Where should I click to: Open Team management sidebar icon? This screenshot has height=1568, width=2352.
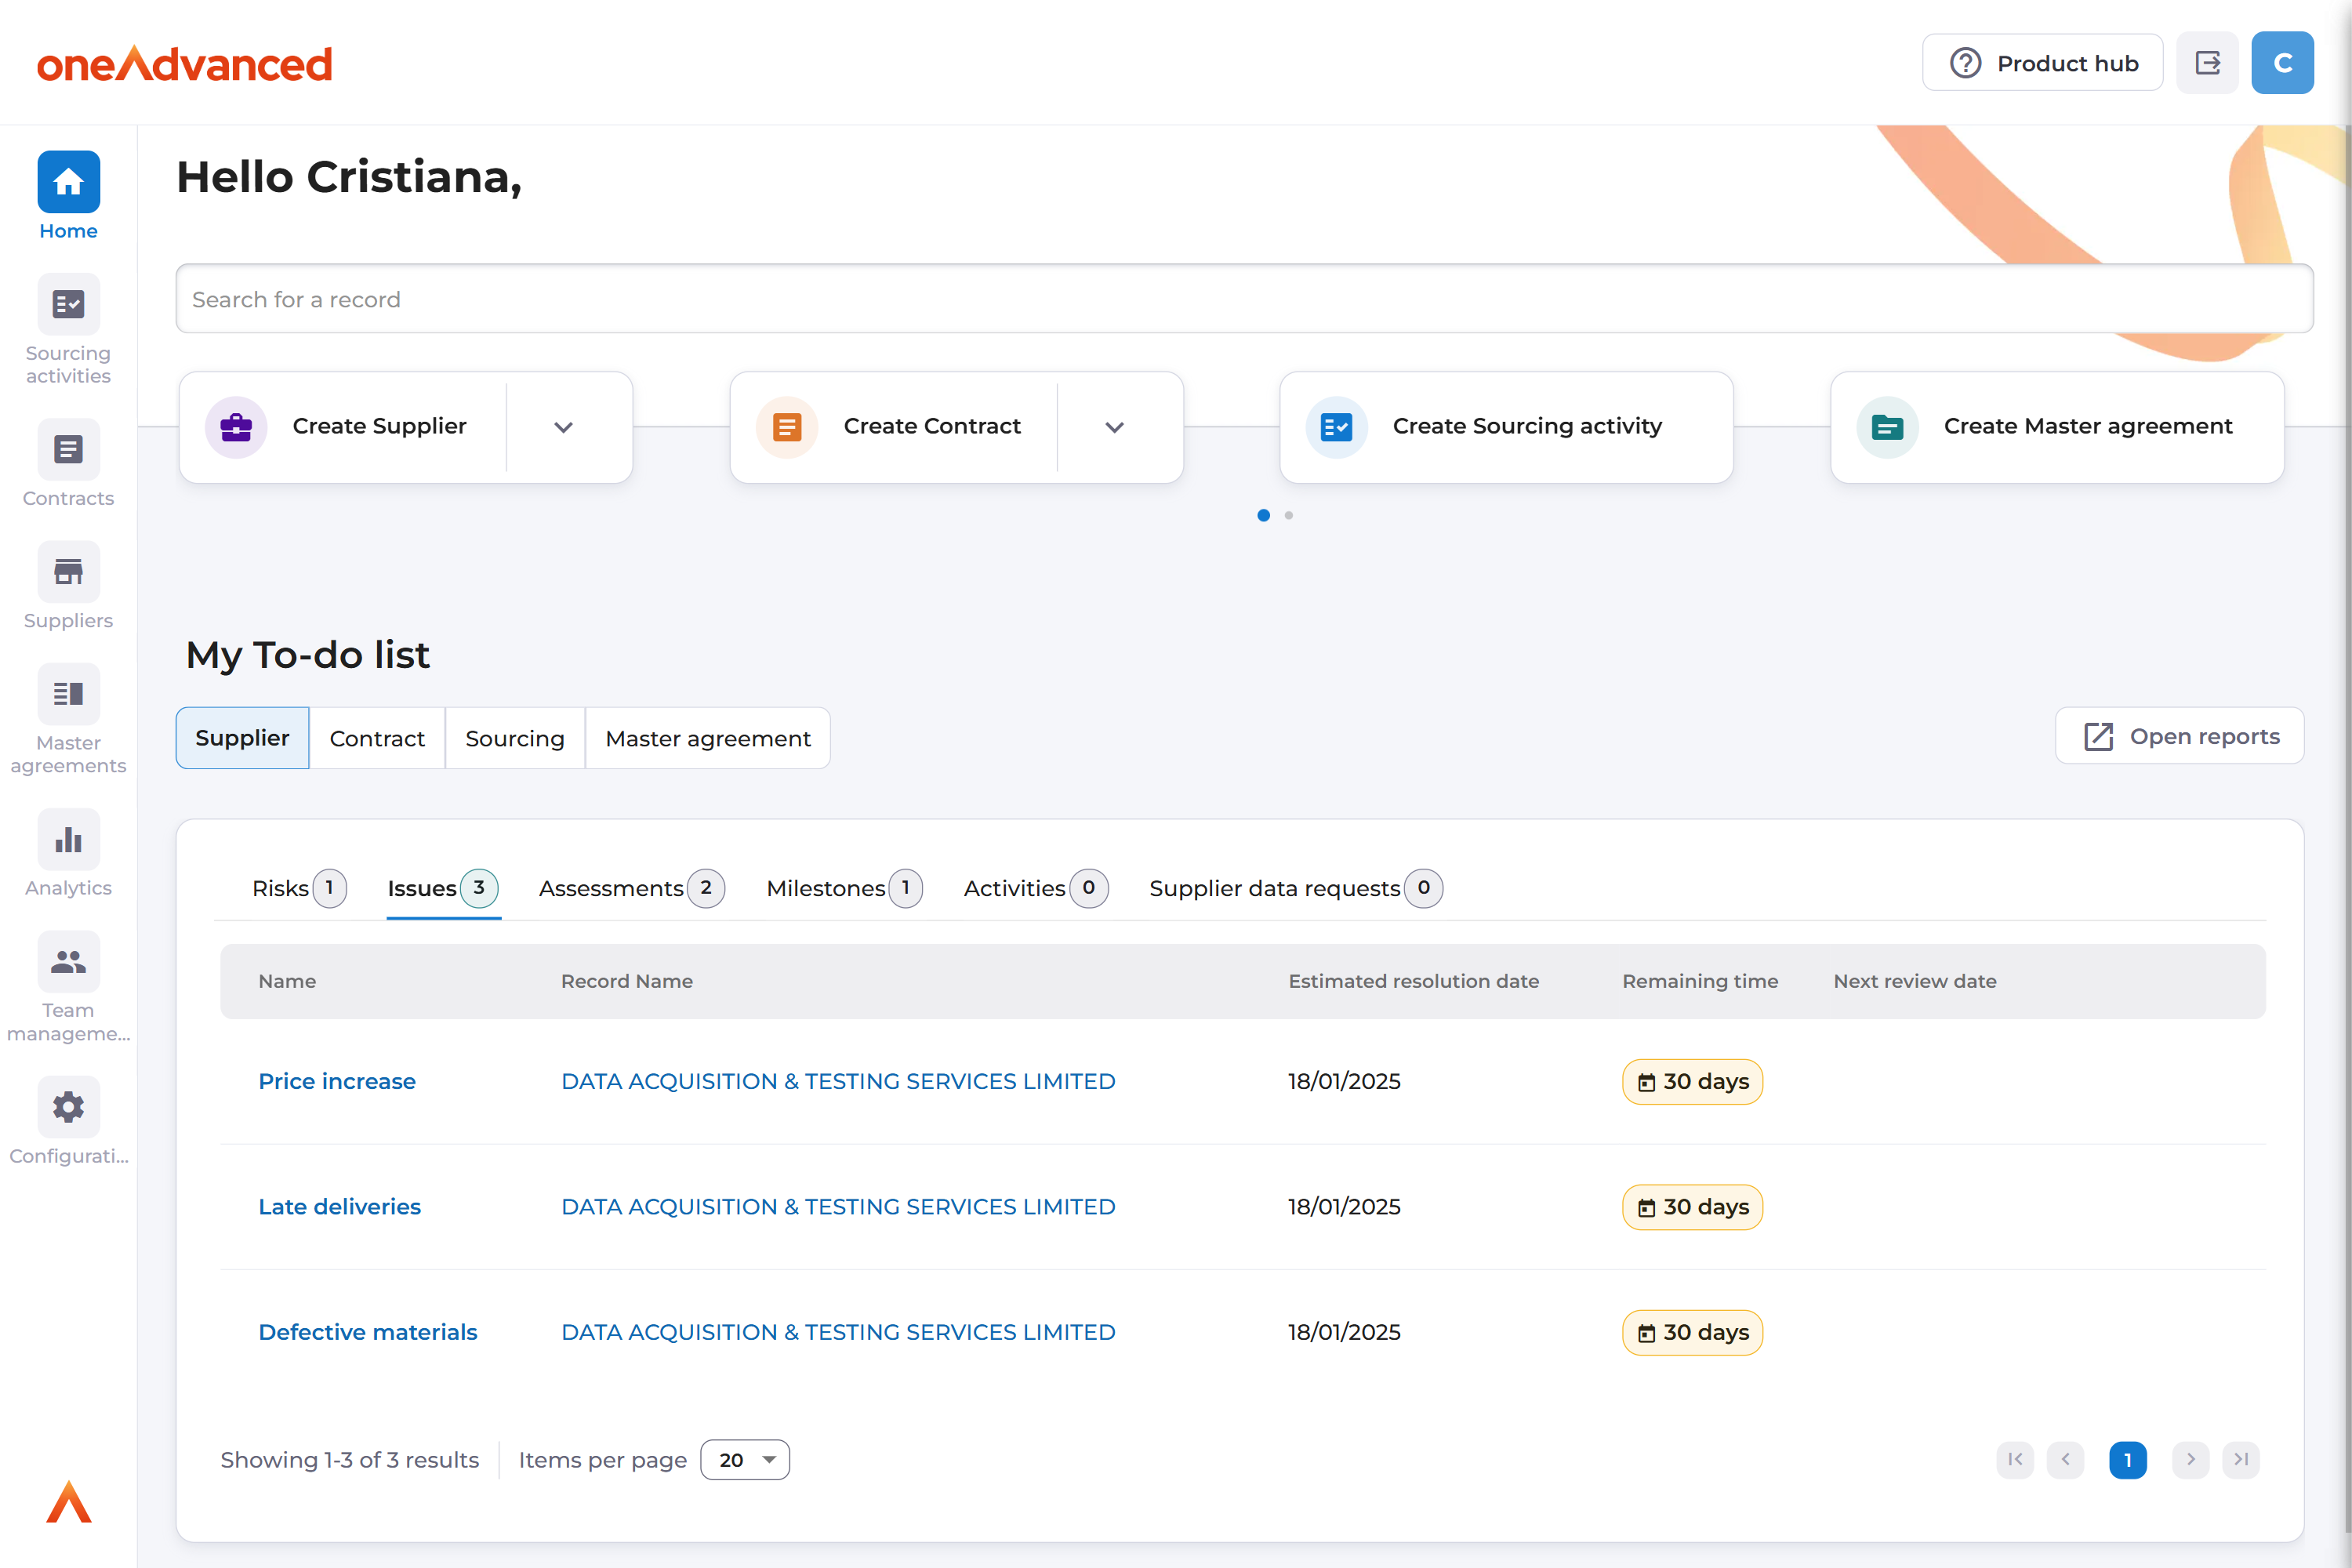68,962
